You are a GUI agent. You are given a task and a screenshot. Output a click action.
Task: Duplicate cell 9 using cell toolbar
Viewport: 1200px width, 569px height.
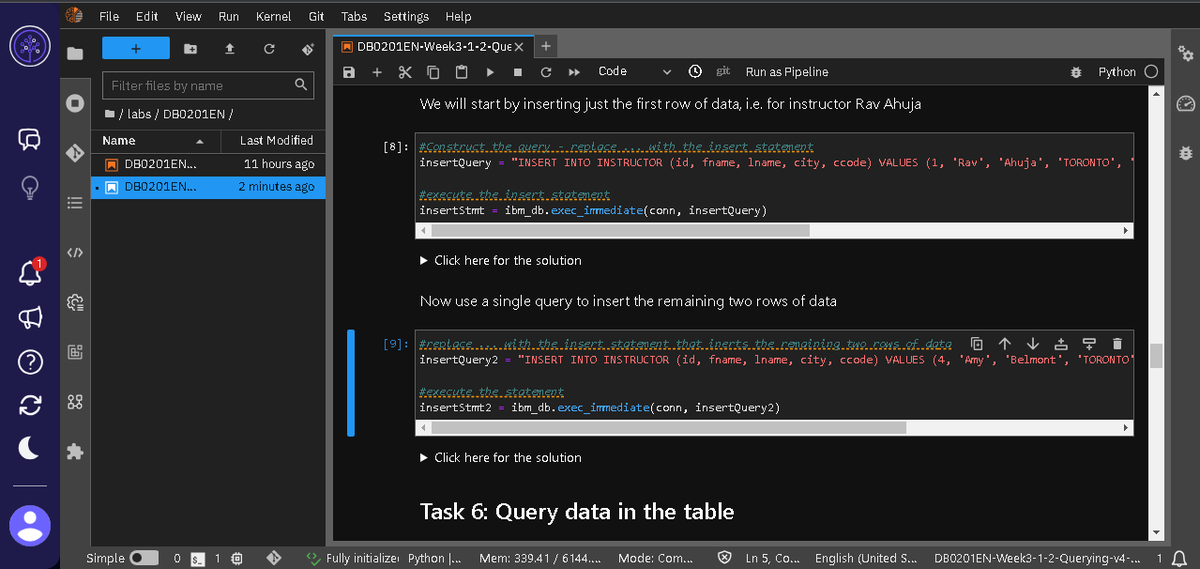pyautogui.click(x=977, y=343)
